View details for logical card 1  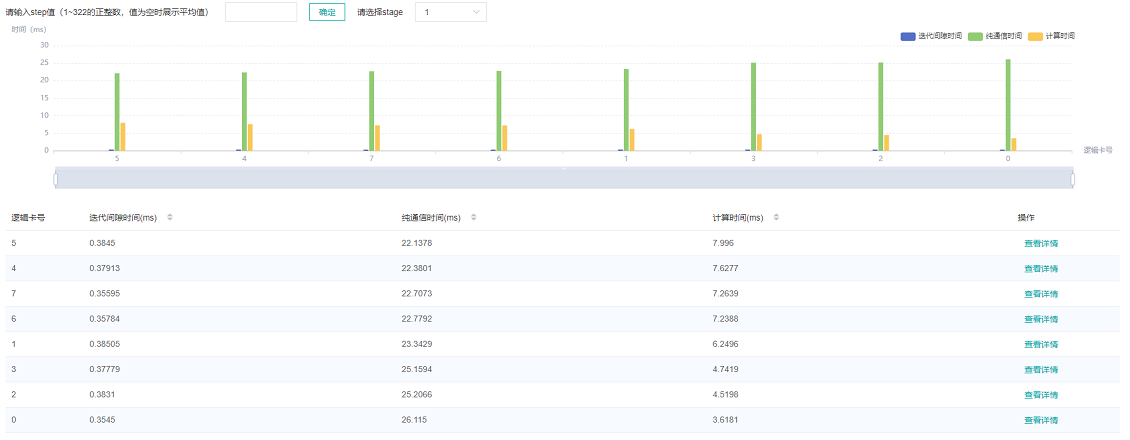tap(1040, 344)
